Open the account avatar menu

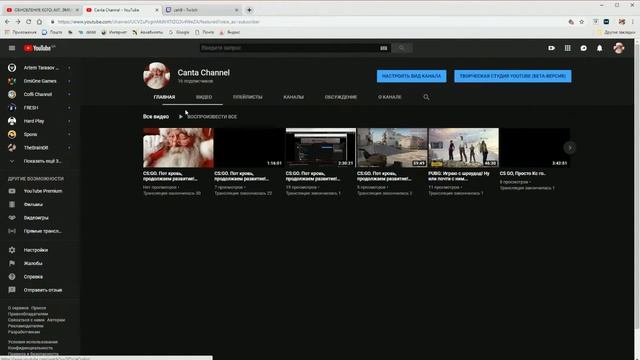tap(618, 48)
